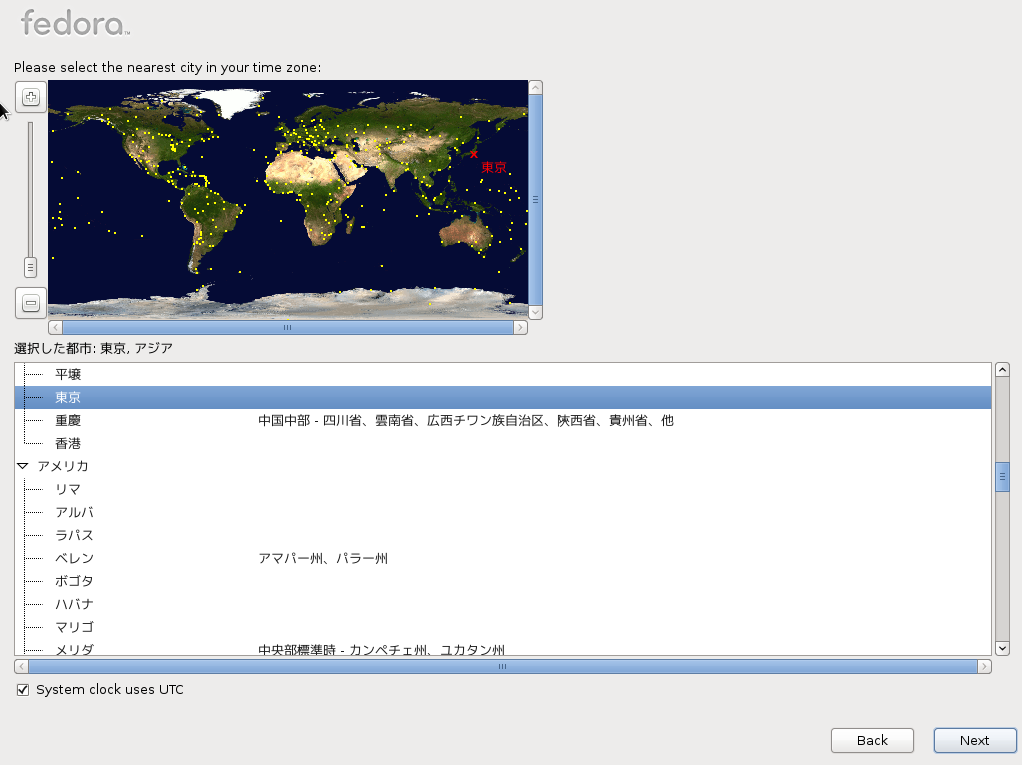Zoom in on the map with plus button

point(31,97)
